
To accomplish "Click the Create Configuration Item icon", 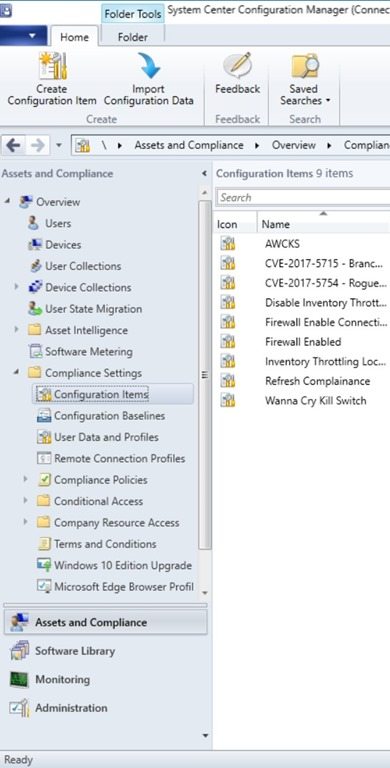I will click(52, 66).
